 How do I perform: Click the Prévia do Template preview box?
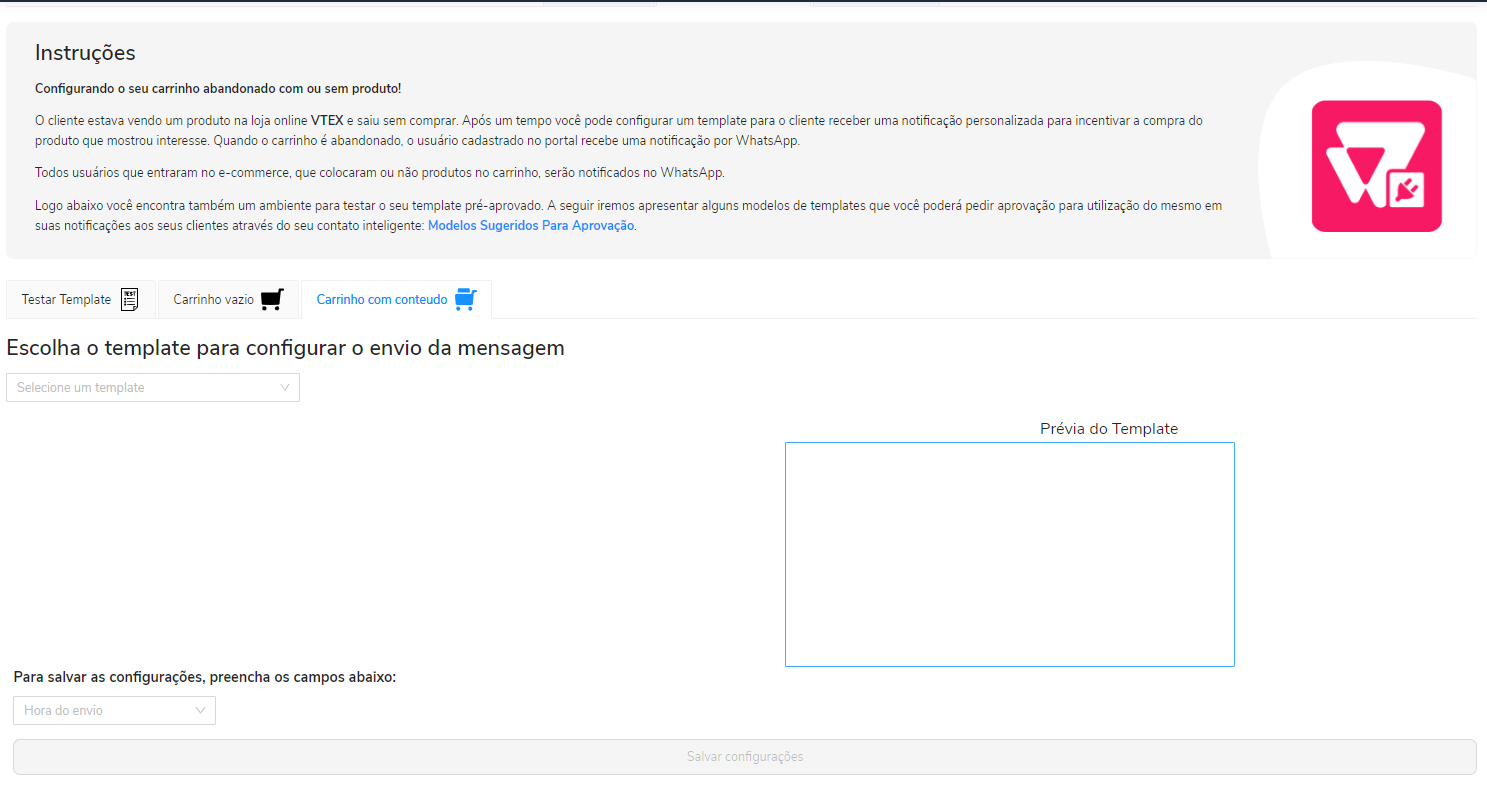[1010, 554]
